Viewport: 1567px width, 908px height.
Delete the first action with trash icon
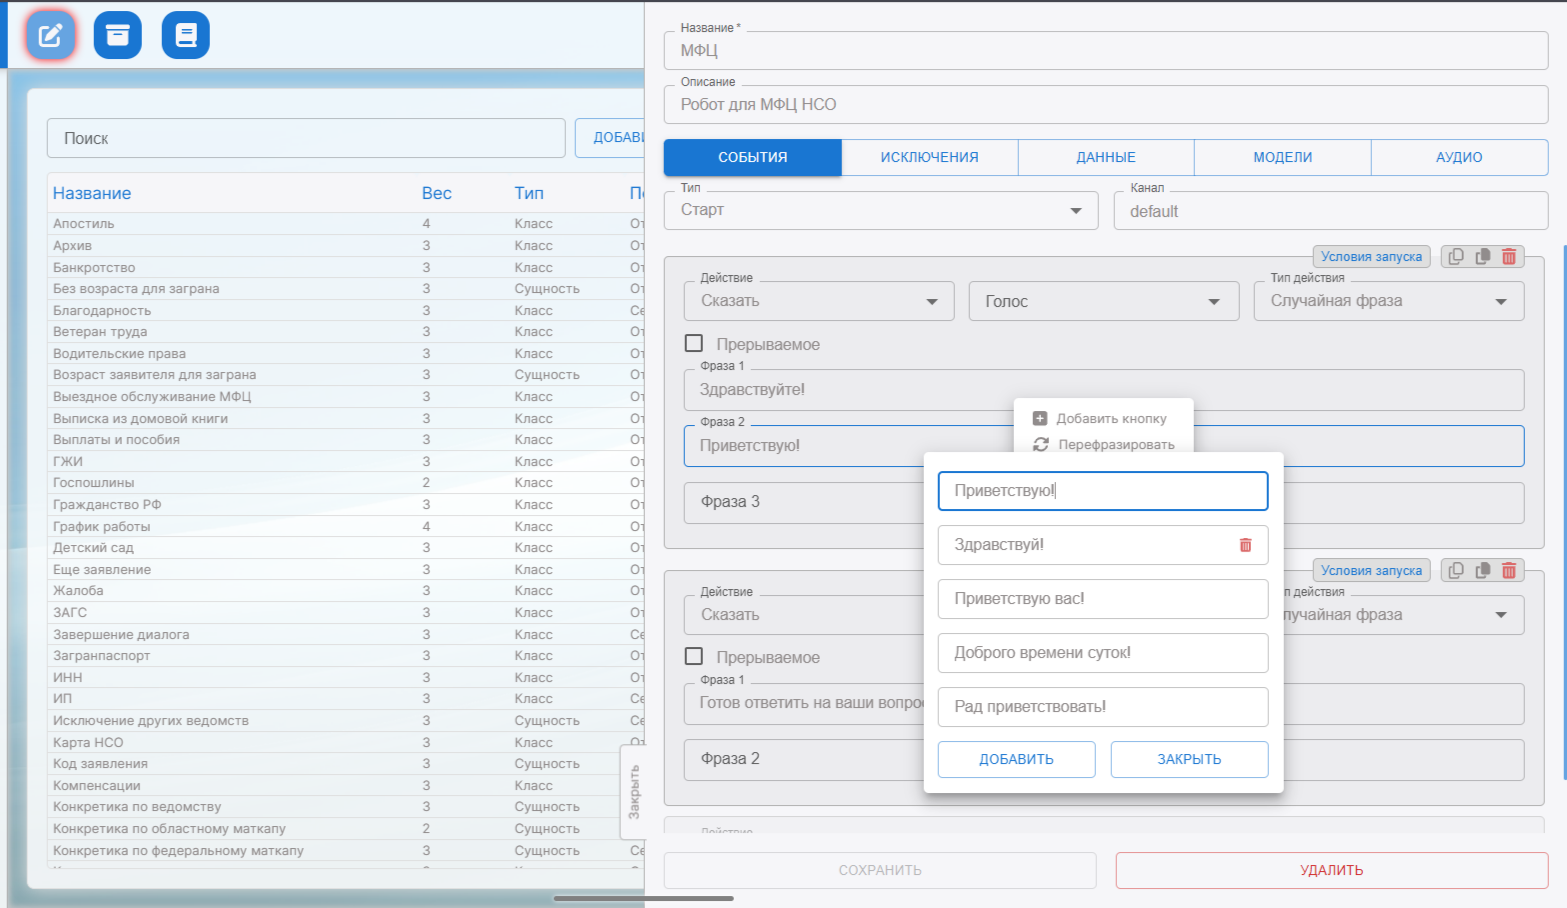pyautogui.click(x=1509, y=257)
